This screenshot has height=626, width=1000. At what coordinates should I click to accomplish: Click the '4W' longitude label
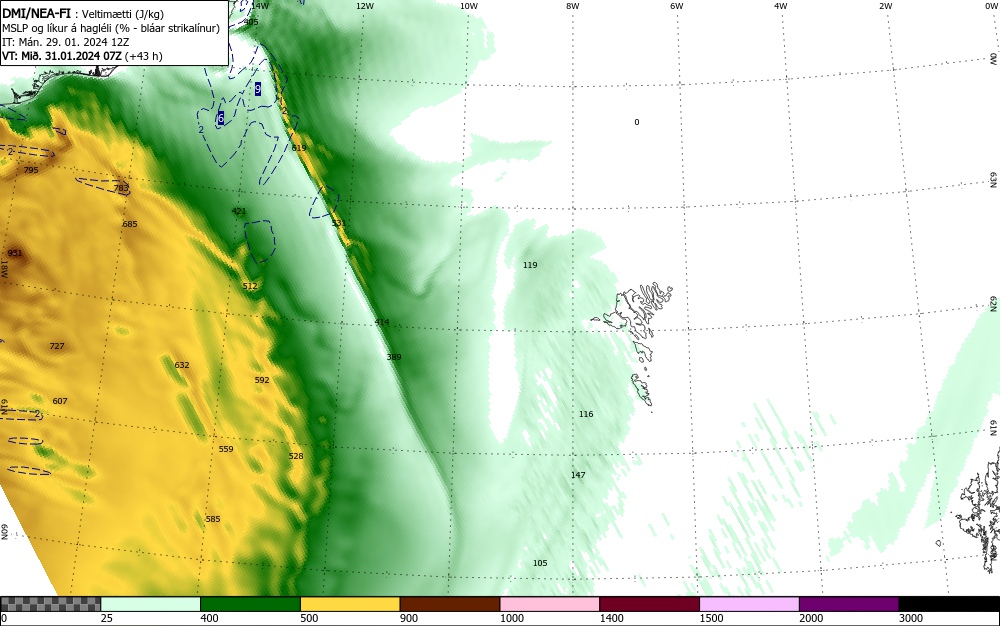coord(781,6)
